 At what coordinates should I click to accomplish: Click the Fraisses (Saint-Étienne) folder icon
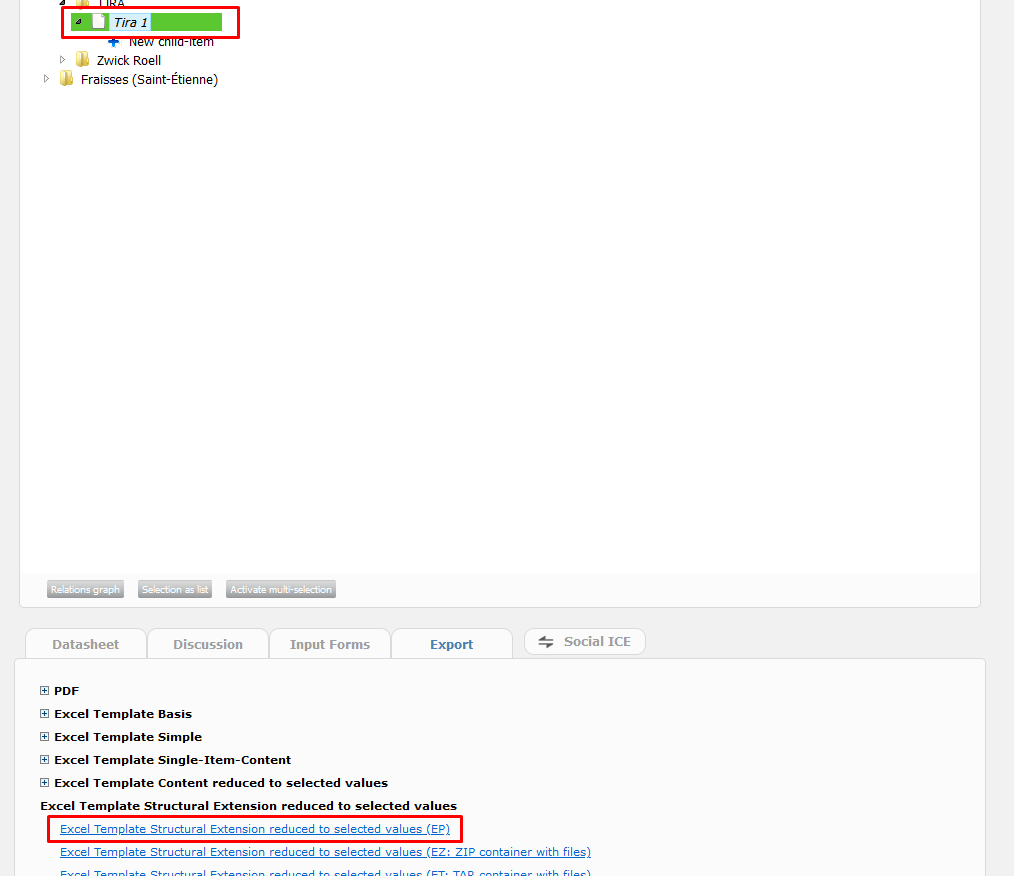(67, 79)
